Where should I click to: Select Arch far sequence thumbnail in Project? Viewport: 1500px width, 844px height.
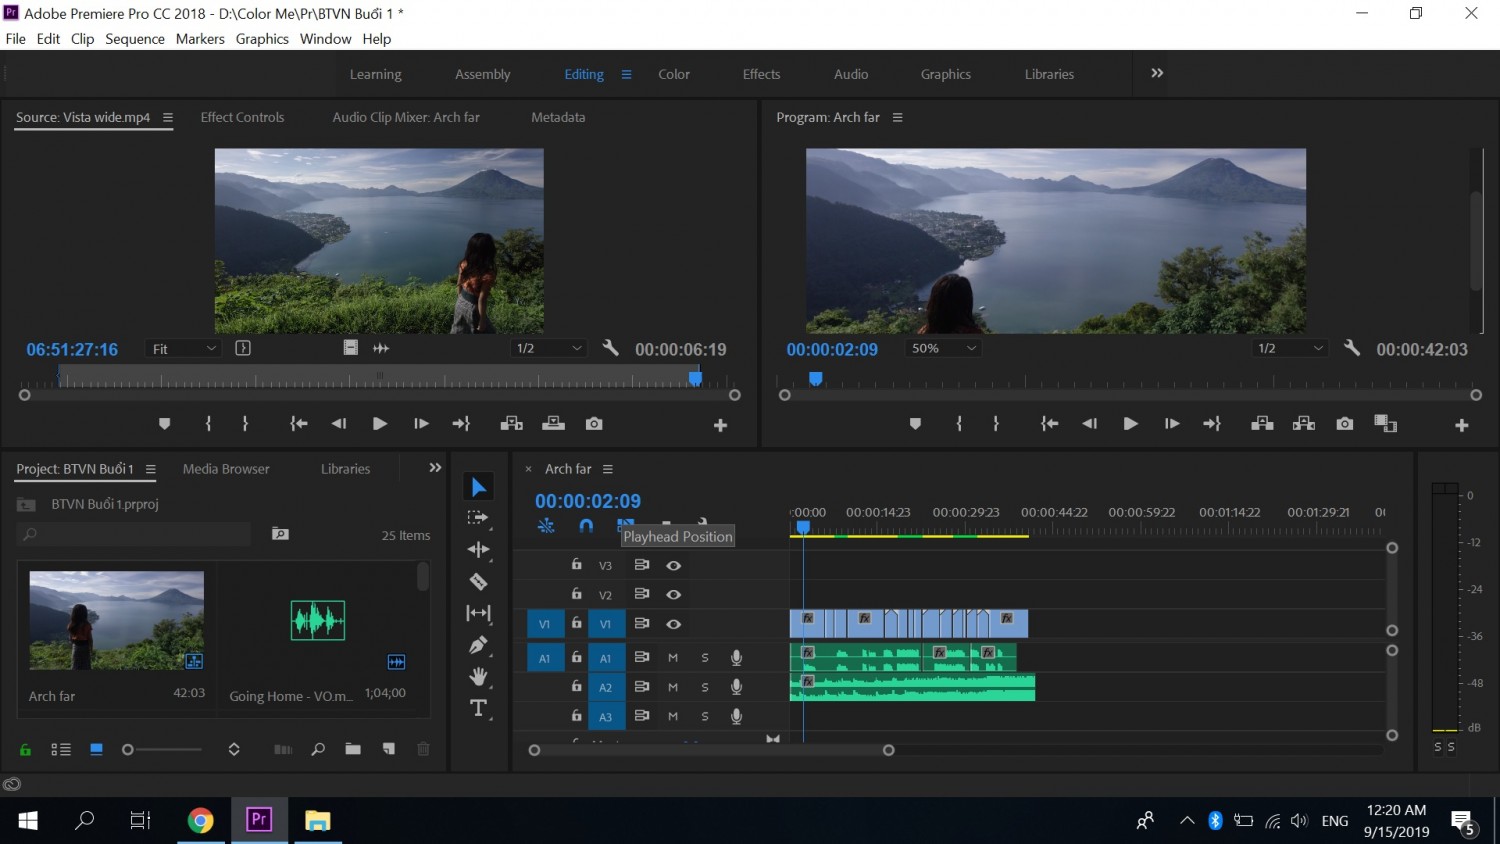(x=116, y=620)
